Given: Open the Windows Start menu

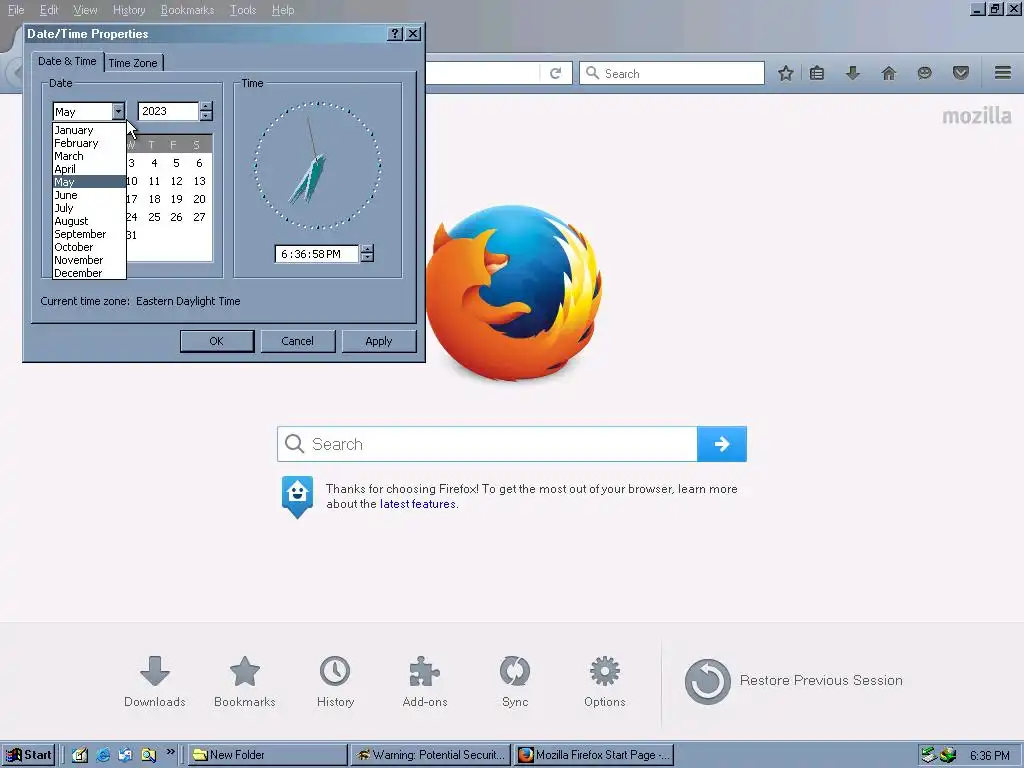Looking at the screenshot, I should (x=29, y=755).
